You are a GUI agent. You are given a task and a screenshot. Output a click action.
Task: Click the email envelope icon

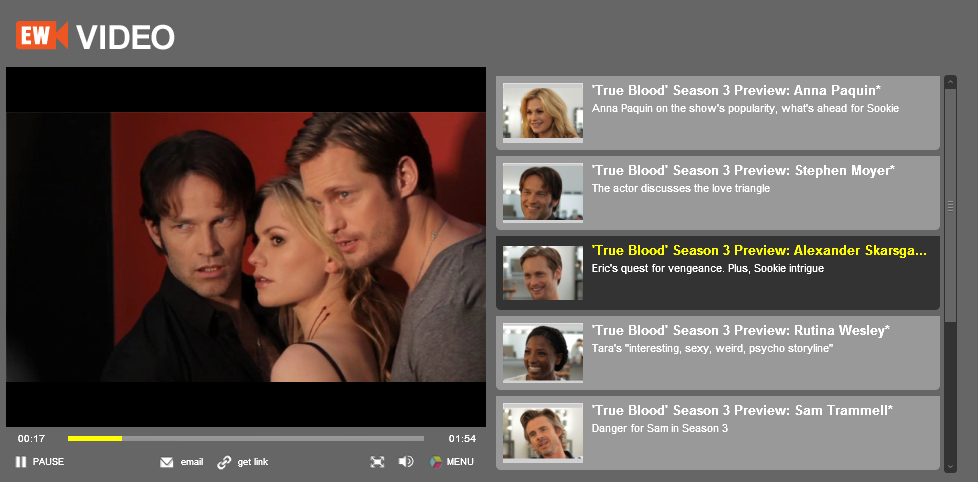pyautogui.click(x=167, y=462)
